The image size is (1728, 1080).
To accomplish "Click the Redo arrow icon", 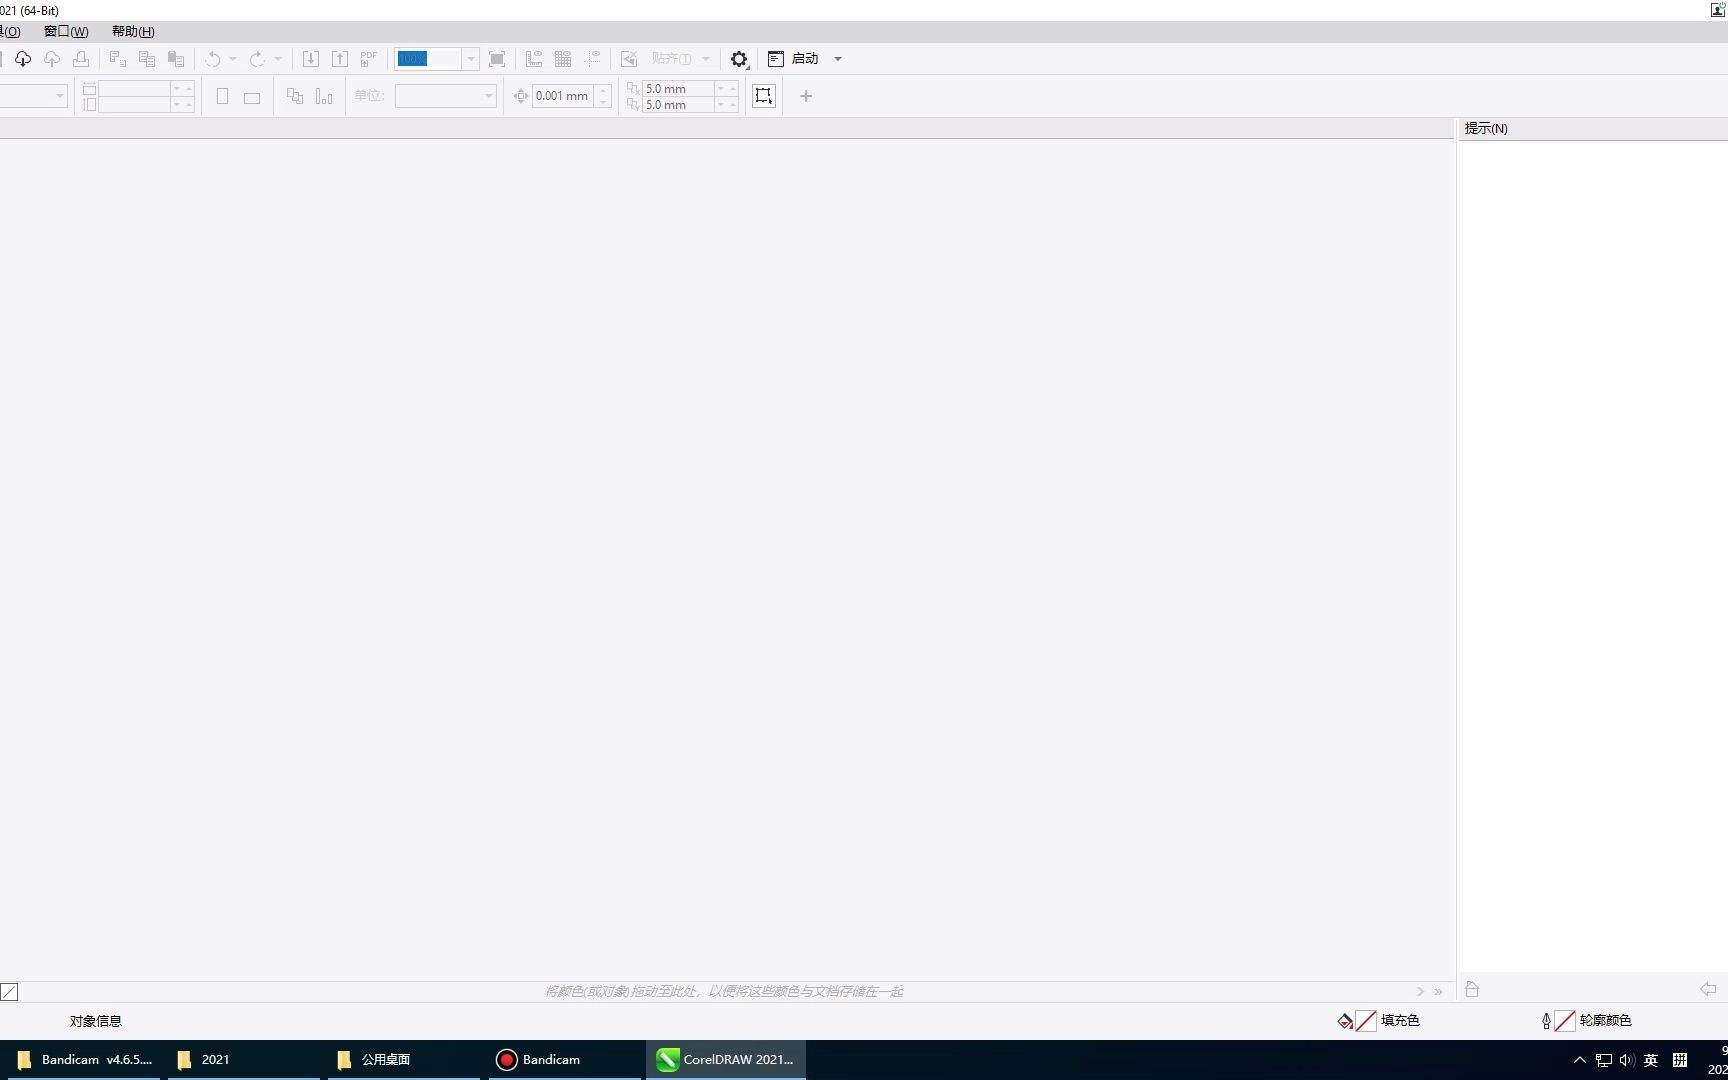I will [x=257, y=59].
